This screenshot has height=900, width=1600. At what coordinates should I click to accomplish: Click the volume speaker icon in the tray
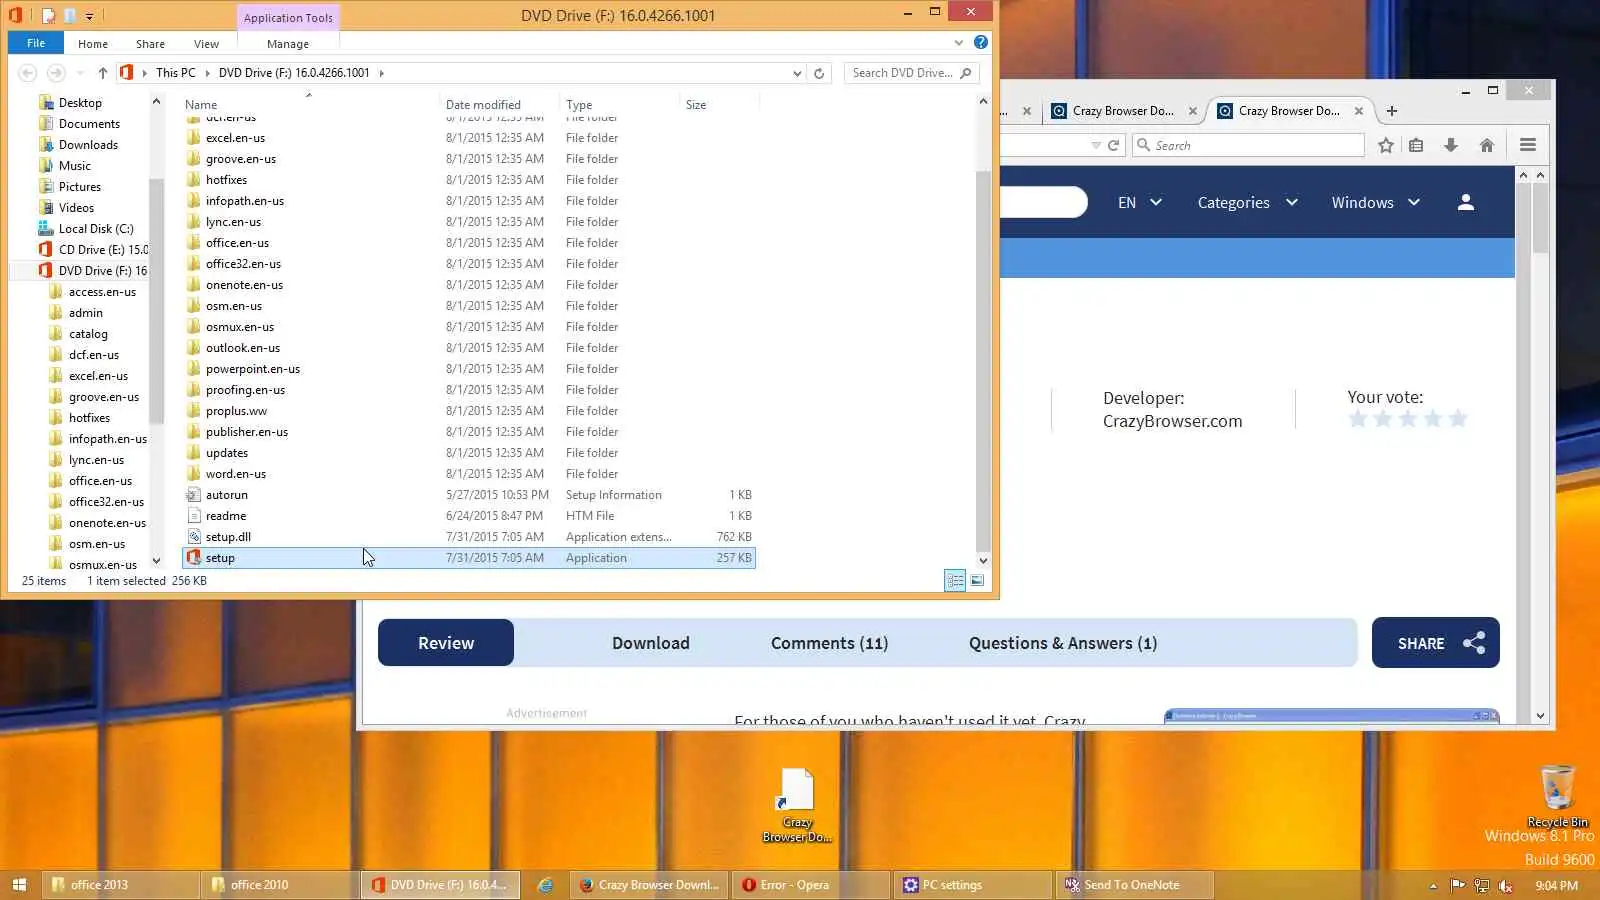click(1505, 885)
